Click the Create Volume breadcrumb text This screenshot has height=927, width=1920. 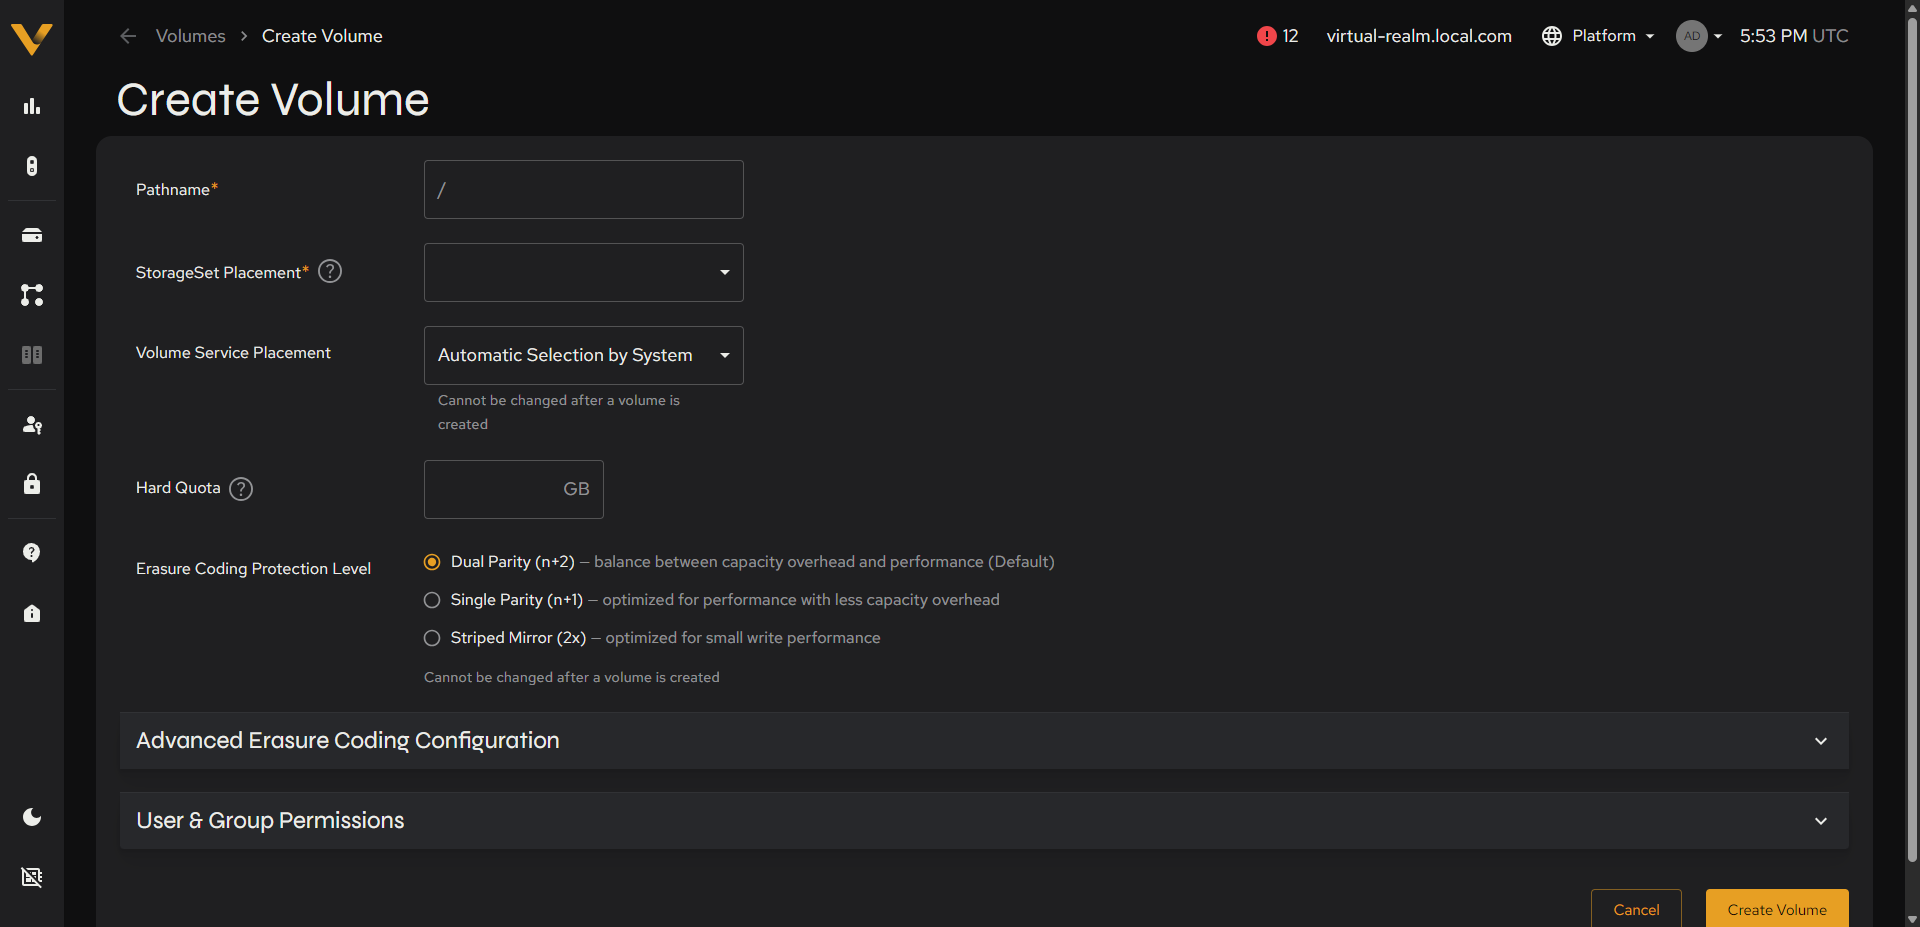(322, 36)
